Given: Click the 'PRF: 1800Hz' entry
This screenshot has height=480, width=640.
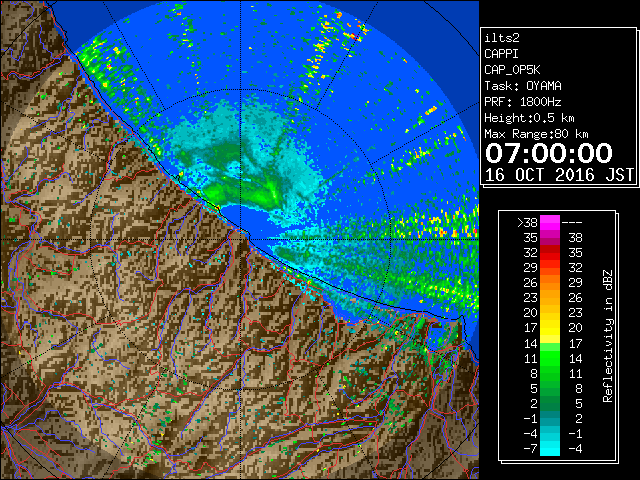Looking at the screenshot, I should click(x=523, y=102).
